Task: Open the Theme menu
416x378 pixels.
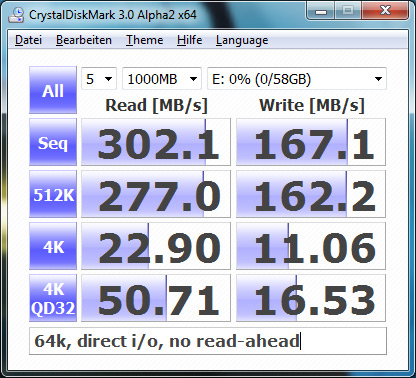Action: pyautogui.click(x=144, y=40)
